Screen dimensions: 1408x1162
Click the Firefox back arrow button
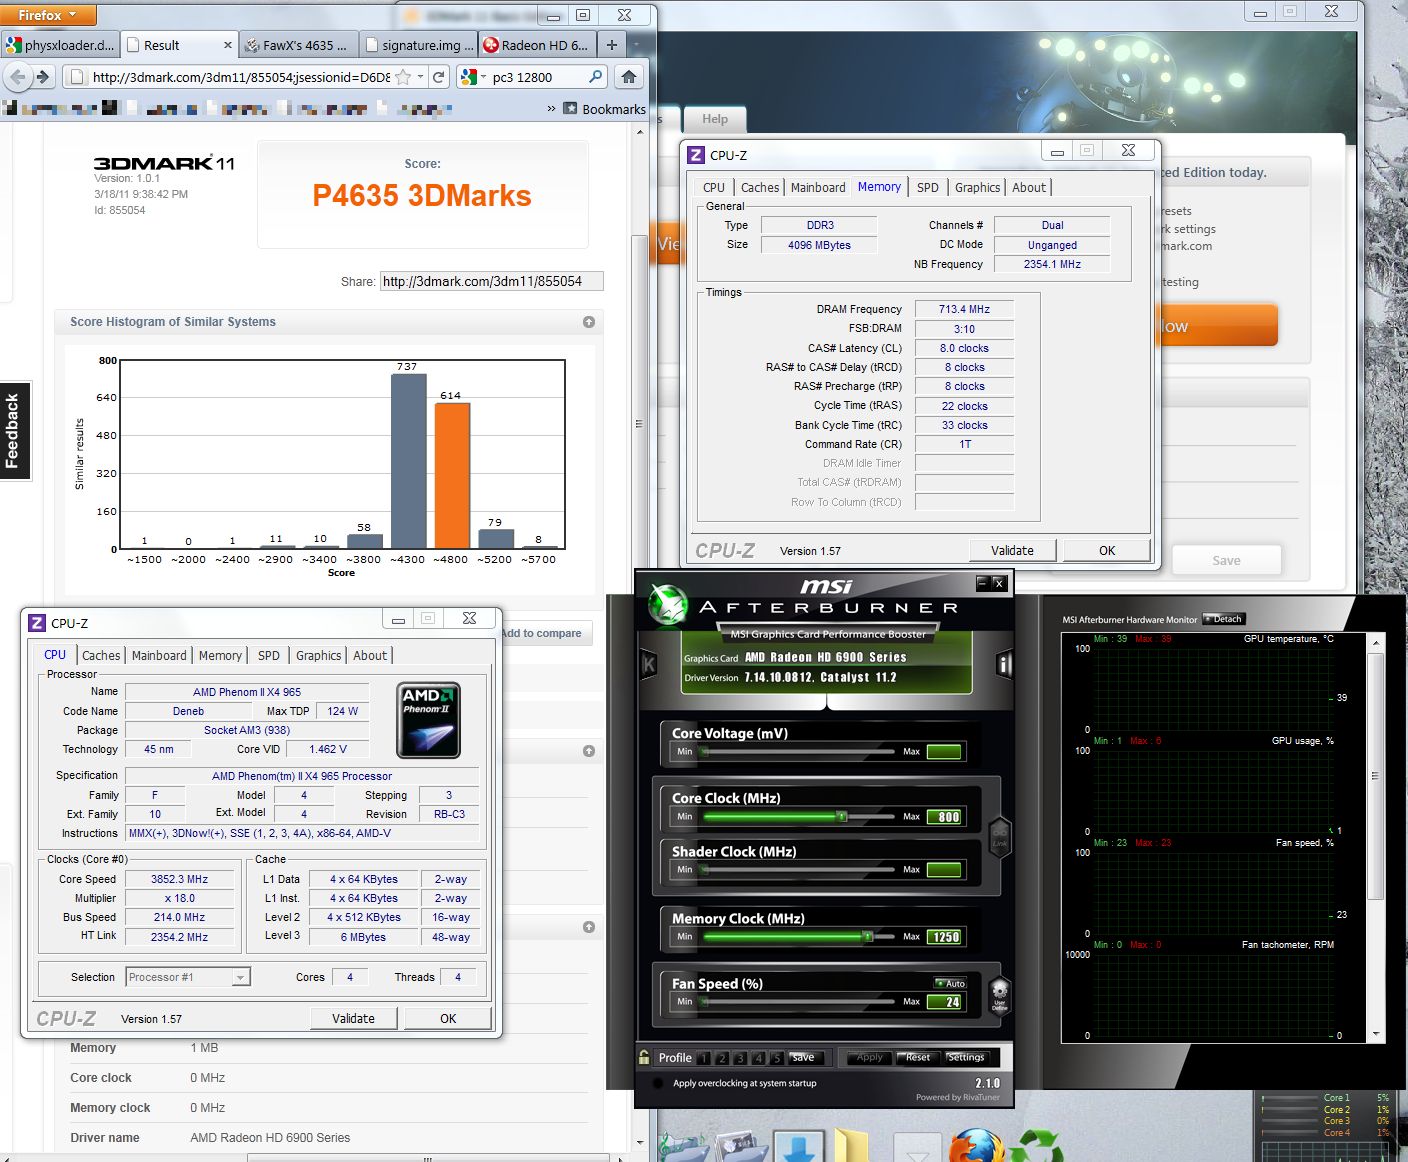click(x=17, y=77)
